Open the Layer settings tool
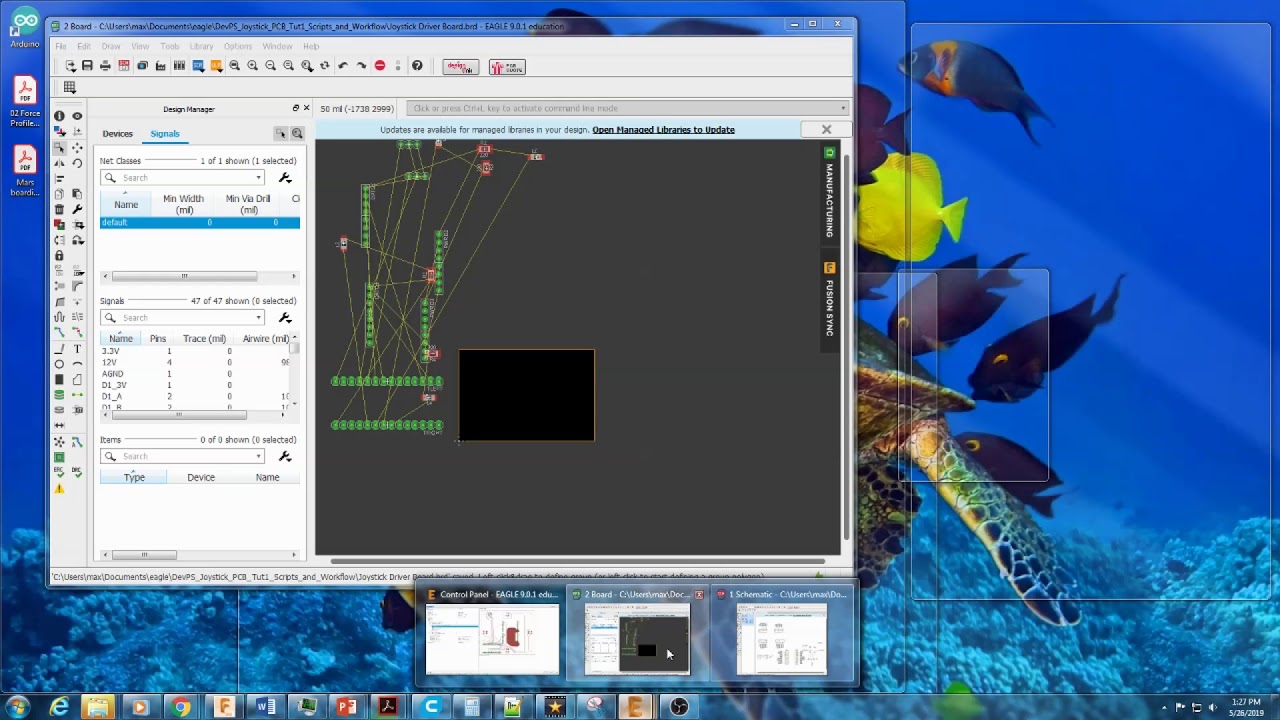This screenshot has height=720, width=1280. click(x=59, y=132)
